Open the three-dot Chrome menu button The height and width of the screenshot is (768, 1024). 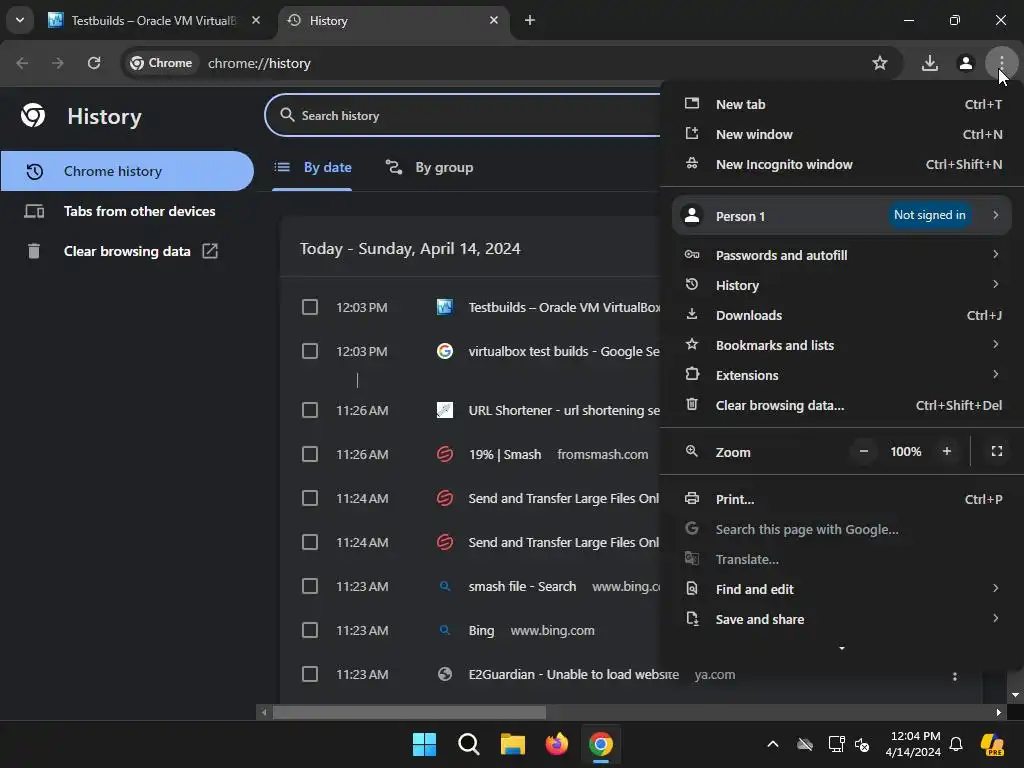click(1001, 63)
